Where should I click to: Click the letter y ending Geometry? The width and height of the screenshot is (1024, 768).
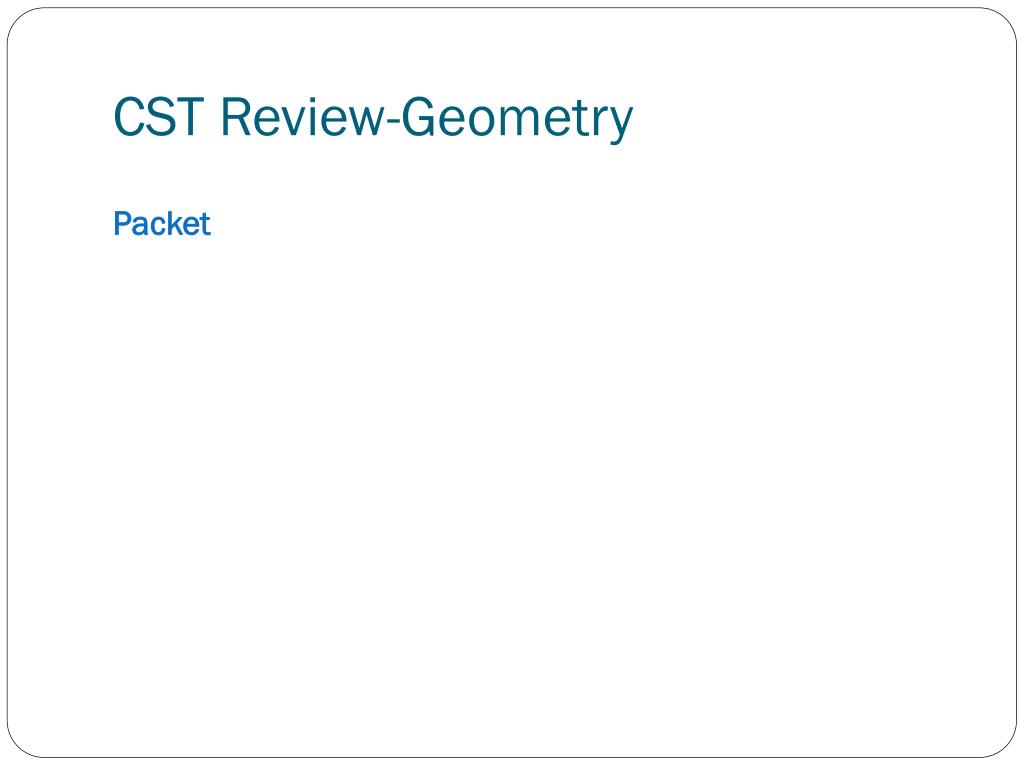coord(620,124)
